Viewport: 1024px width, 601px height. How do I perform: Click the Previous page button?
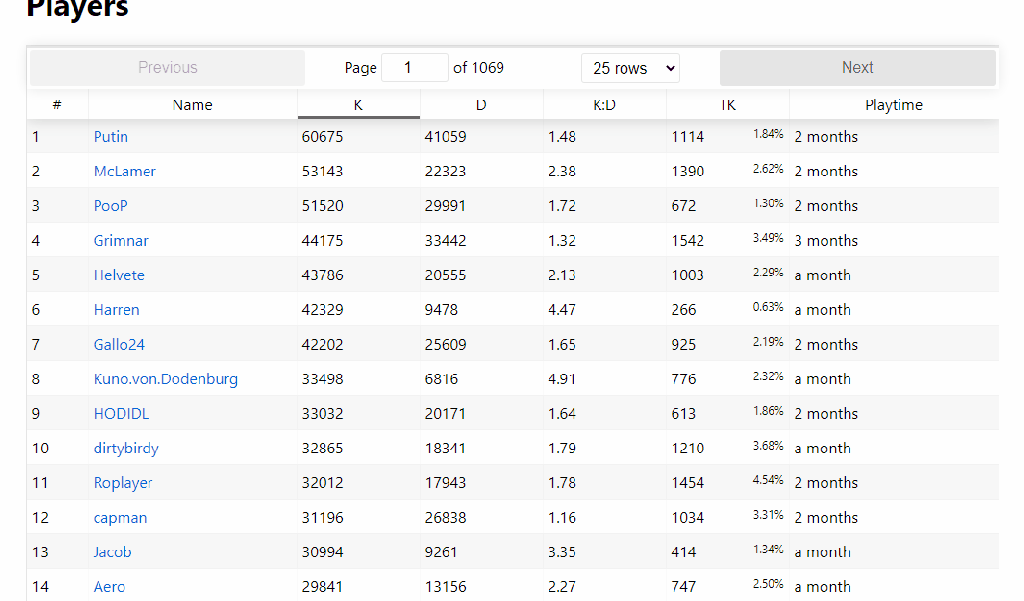167,68
